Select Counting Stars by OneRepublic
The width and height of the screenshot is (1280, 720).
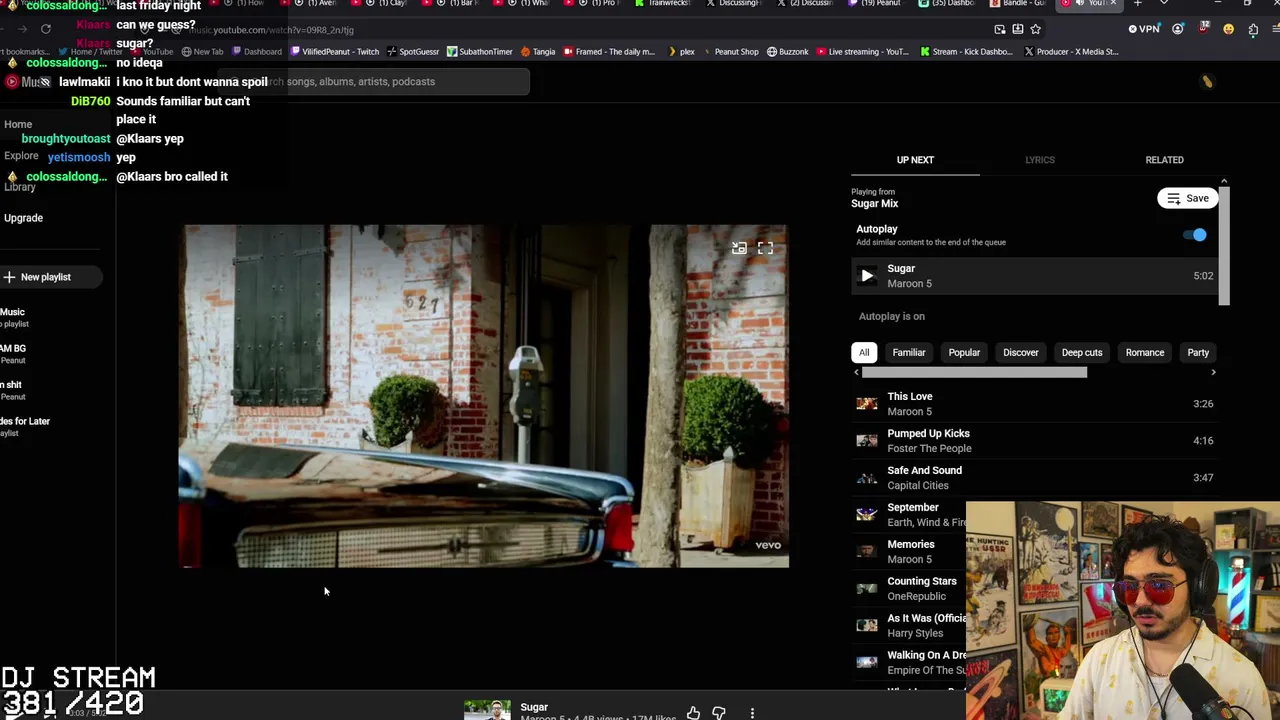point(908,589)
